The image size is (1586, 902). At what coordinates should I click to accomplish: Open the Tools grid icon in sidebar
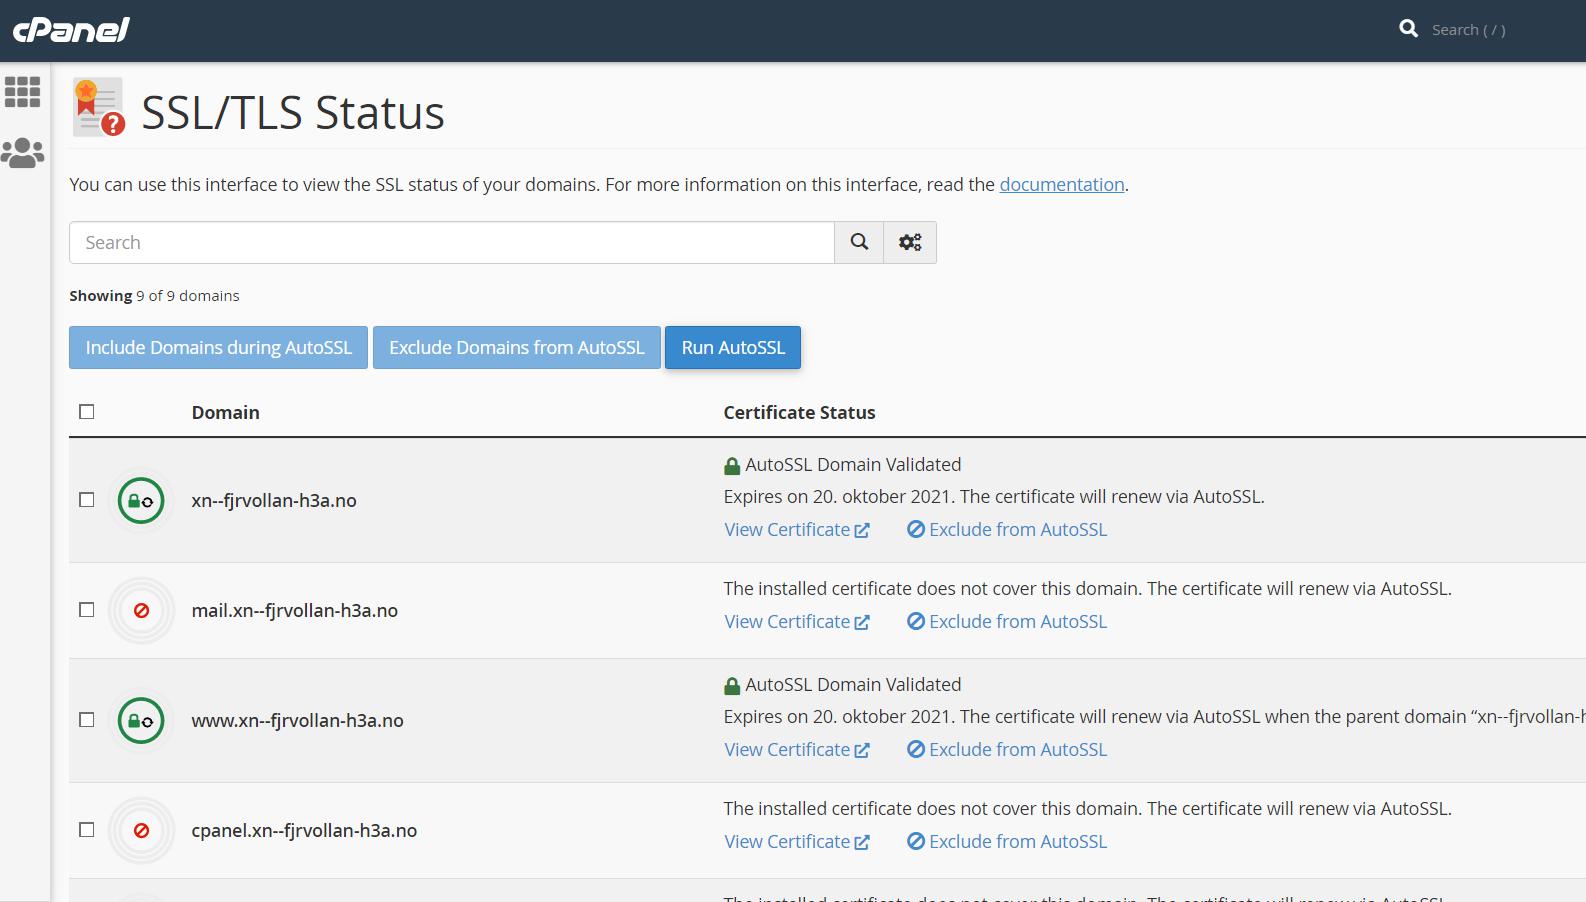click(22, 92)
